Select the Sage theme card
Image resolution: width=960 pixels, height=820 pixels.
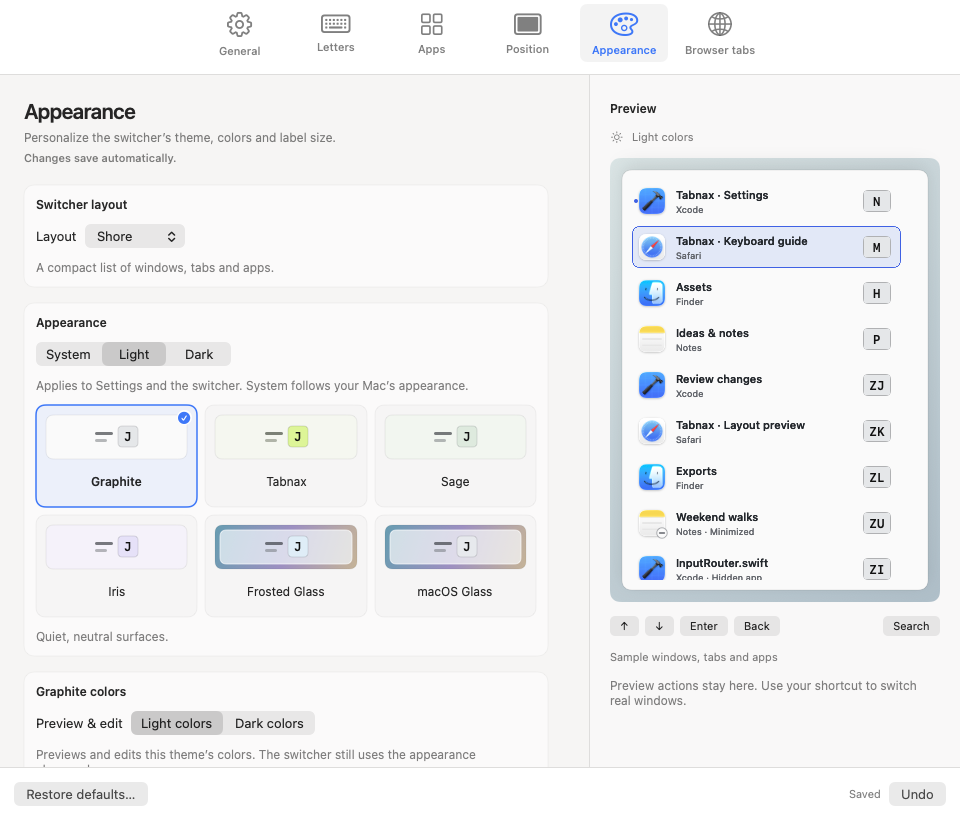pyautogui.click(x=455, y=456)
